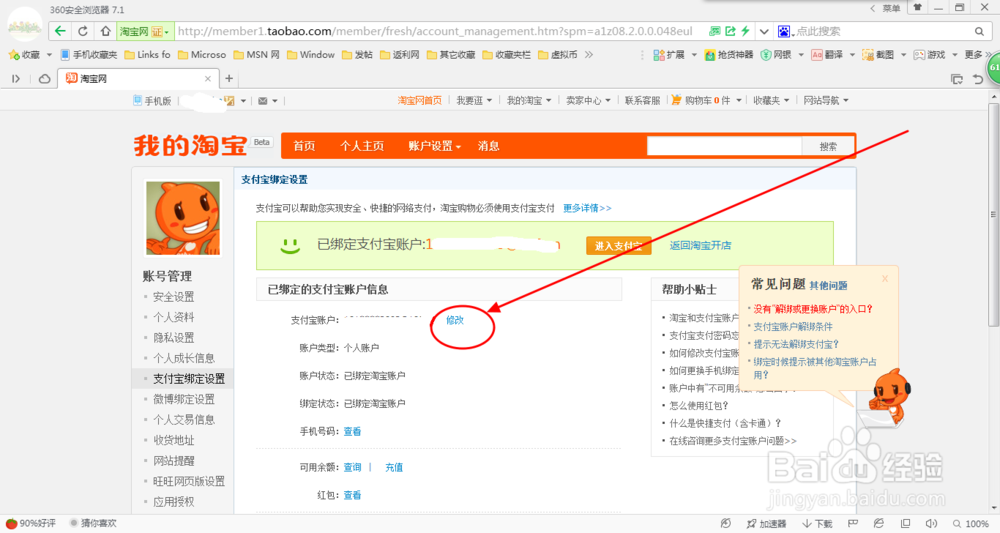Switch to the 首页 tab
The image size is (1000, 533).
[304, 146]
